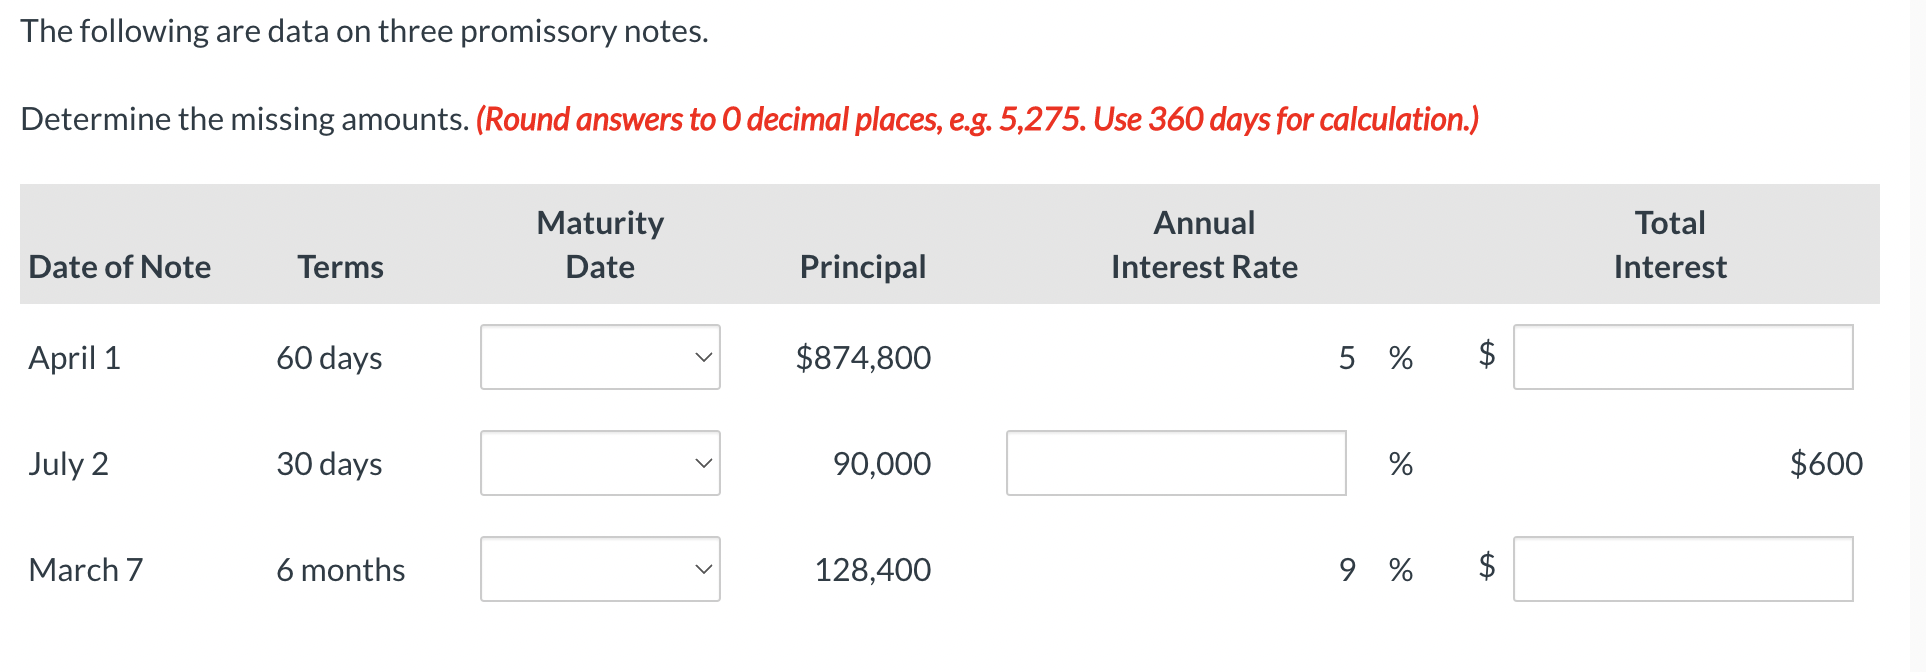
Task: Click the Annual Interest Rate column header
Action: (1204, 244)
